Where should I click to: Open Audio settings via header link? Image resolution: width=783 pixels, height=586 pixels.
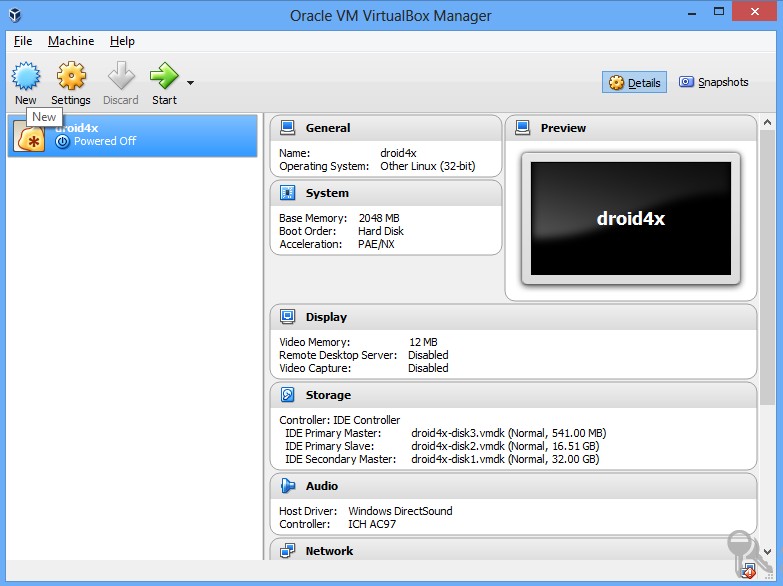tap(322, 486)
